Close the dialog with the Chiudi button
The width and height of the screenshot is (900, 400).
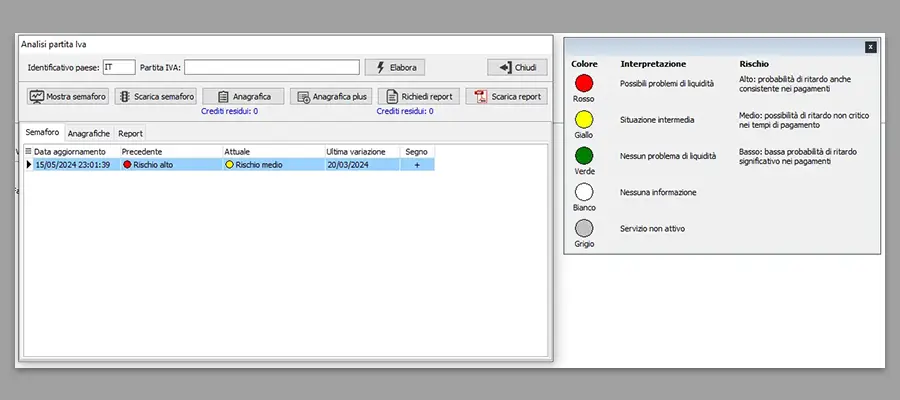pyautogui.click(x=517, y=68)
